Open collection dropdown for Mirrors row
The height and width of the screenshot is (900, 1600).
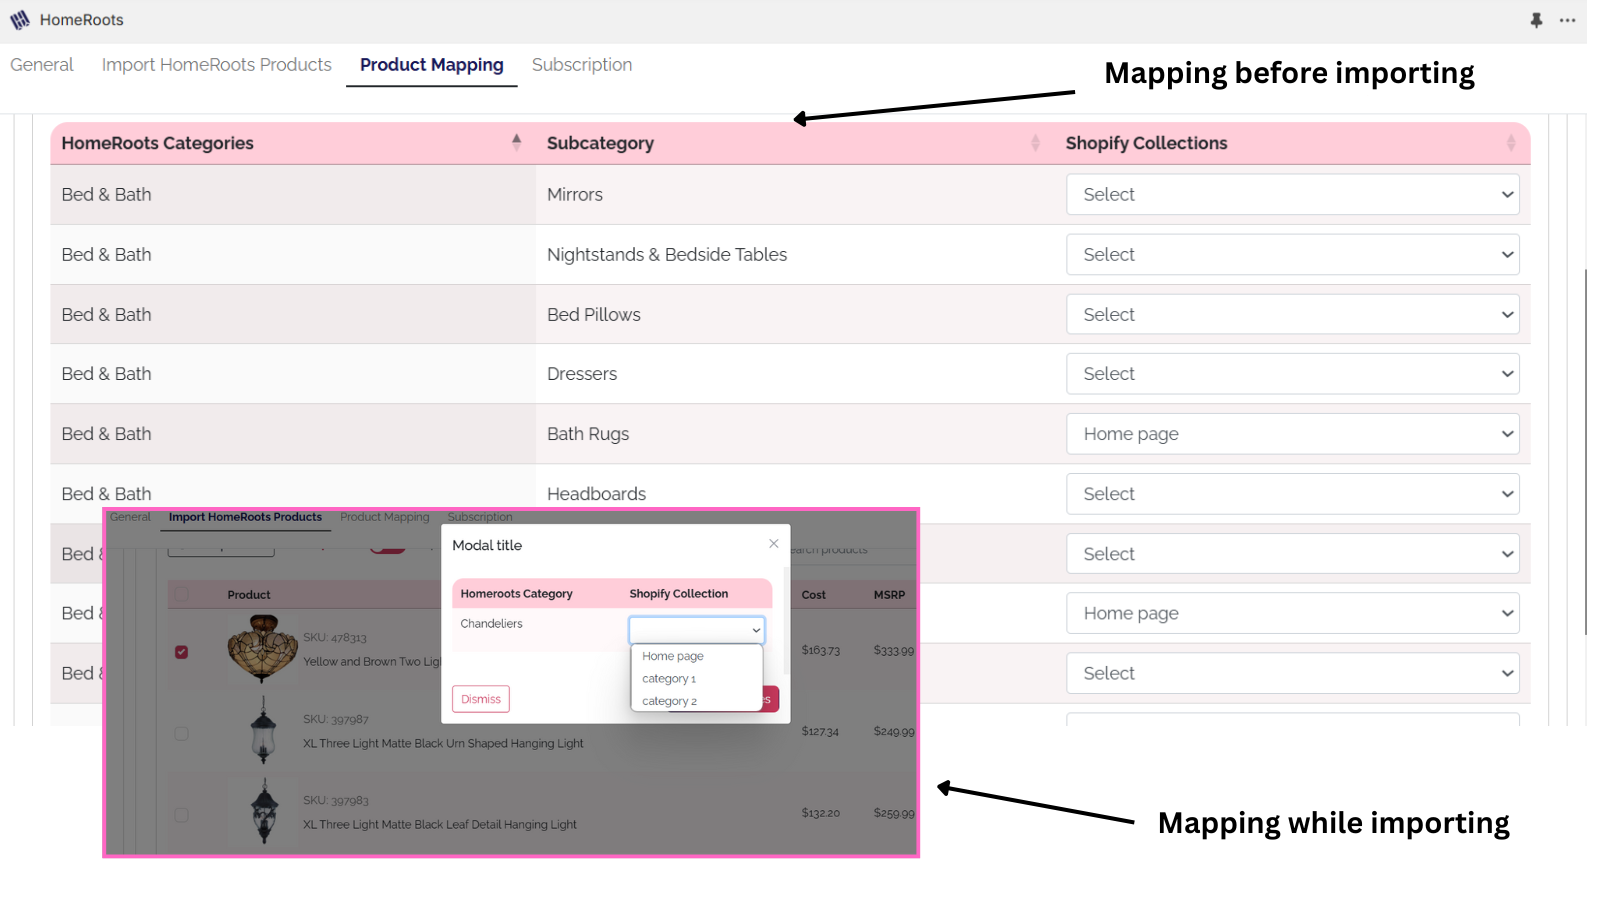click(x=1293, y=195)
